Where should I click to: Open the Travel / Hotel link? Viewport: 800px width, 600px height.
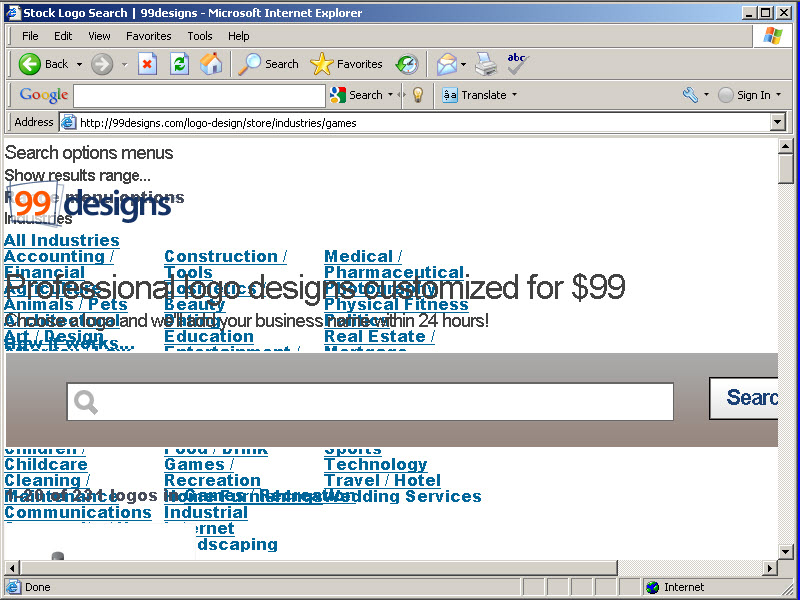point(382,481)
